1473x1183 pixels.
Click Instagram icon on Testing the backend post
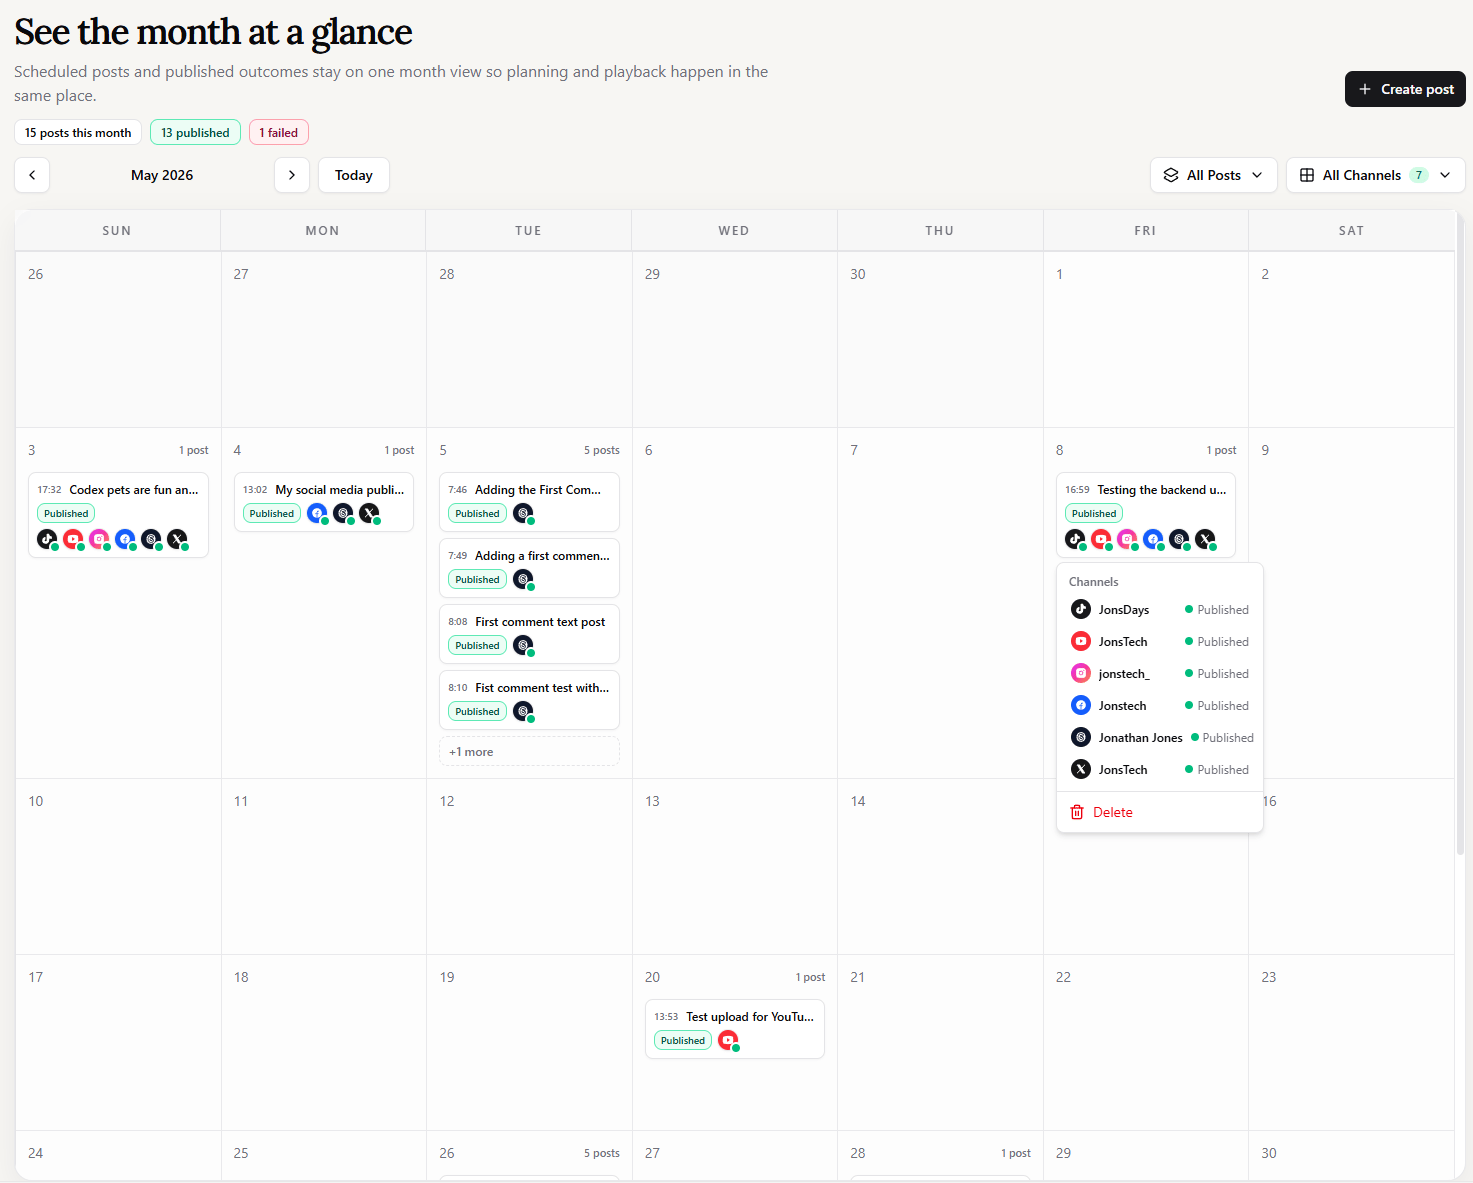1127,539
